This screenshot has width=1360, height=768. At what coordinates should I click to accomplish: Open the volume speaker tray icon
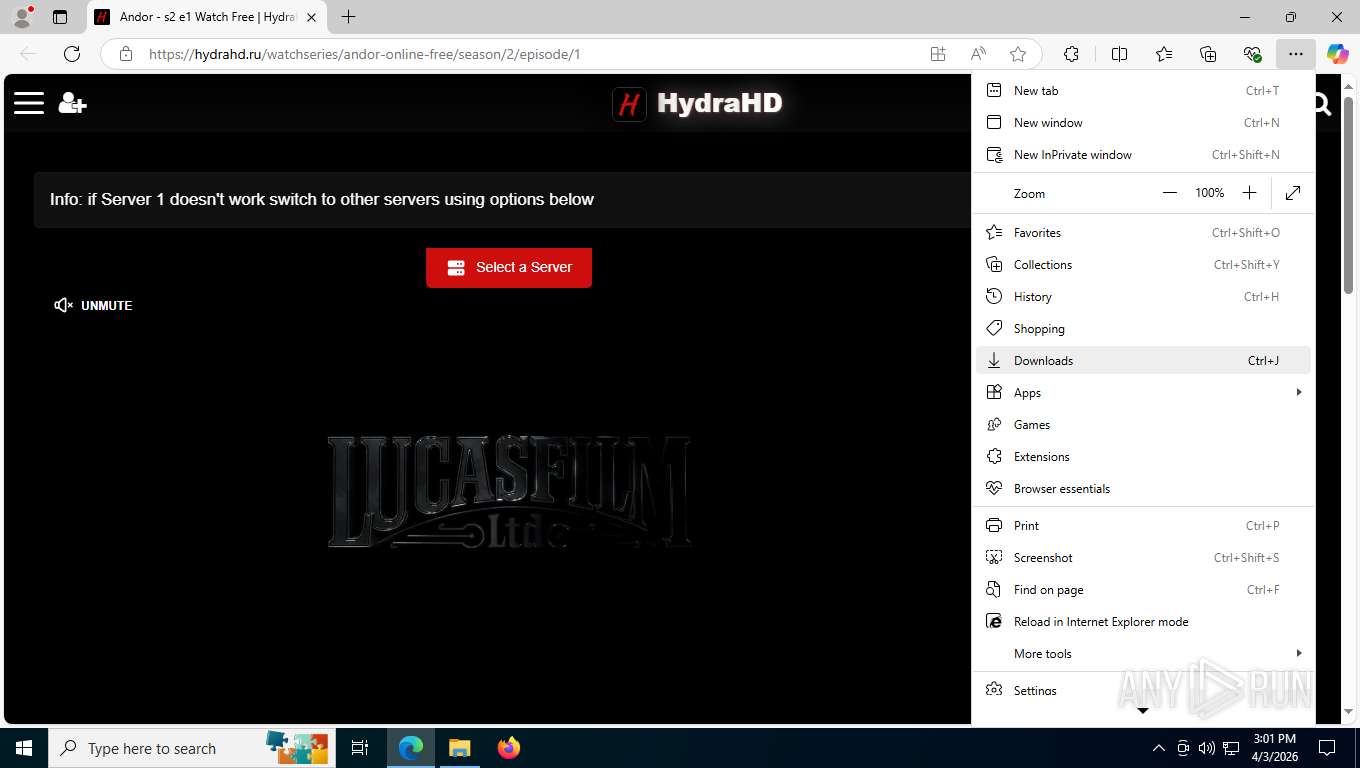1206,748
